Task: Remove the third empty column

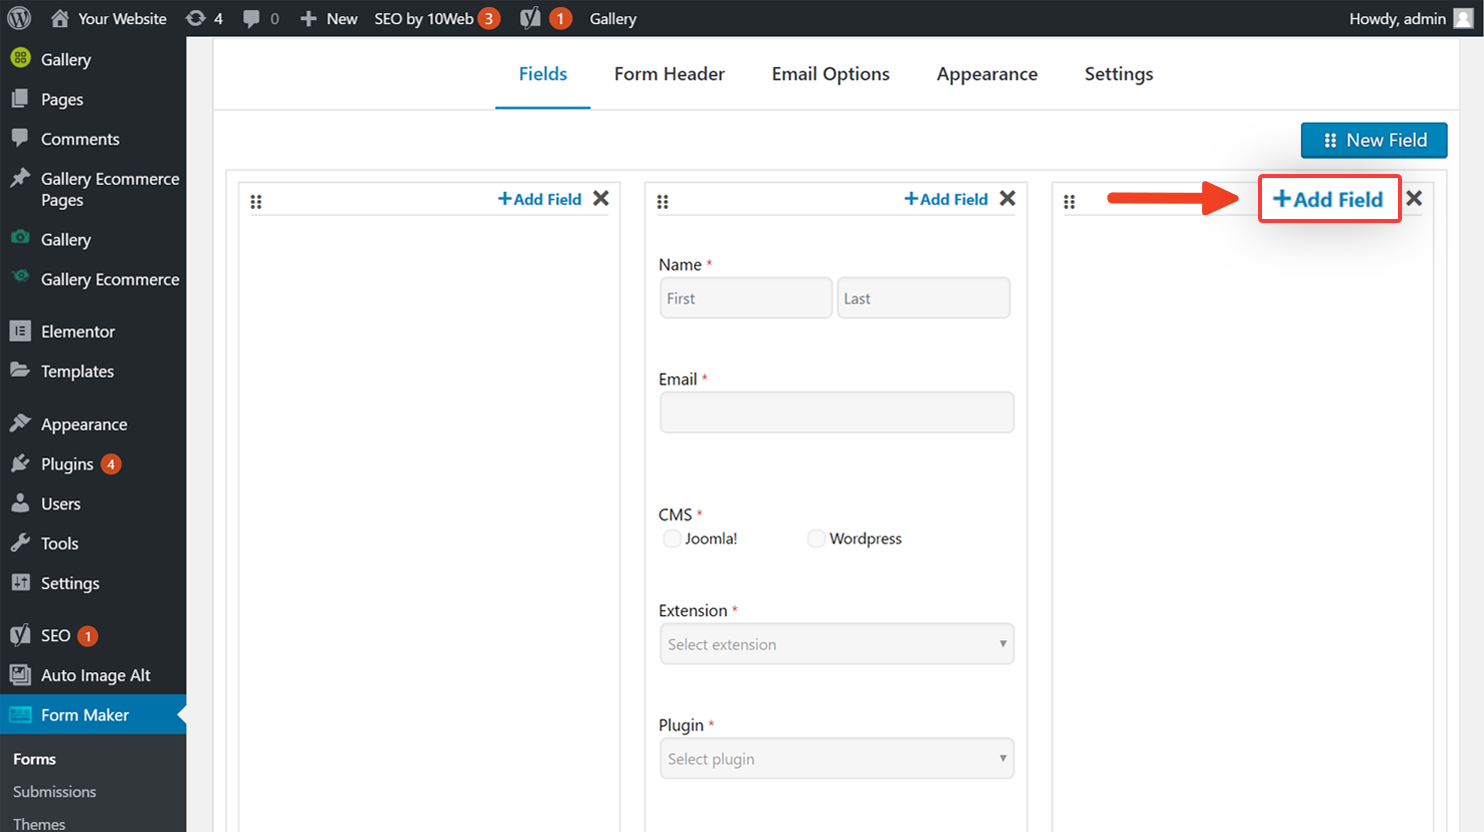Action: coord(1414,198)
